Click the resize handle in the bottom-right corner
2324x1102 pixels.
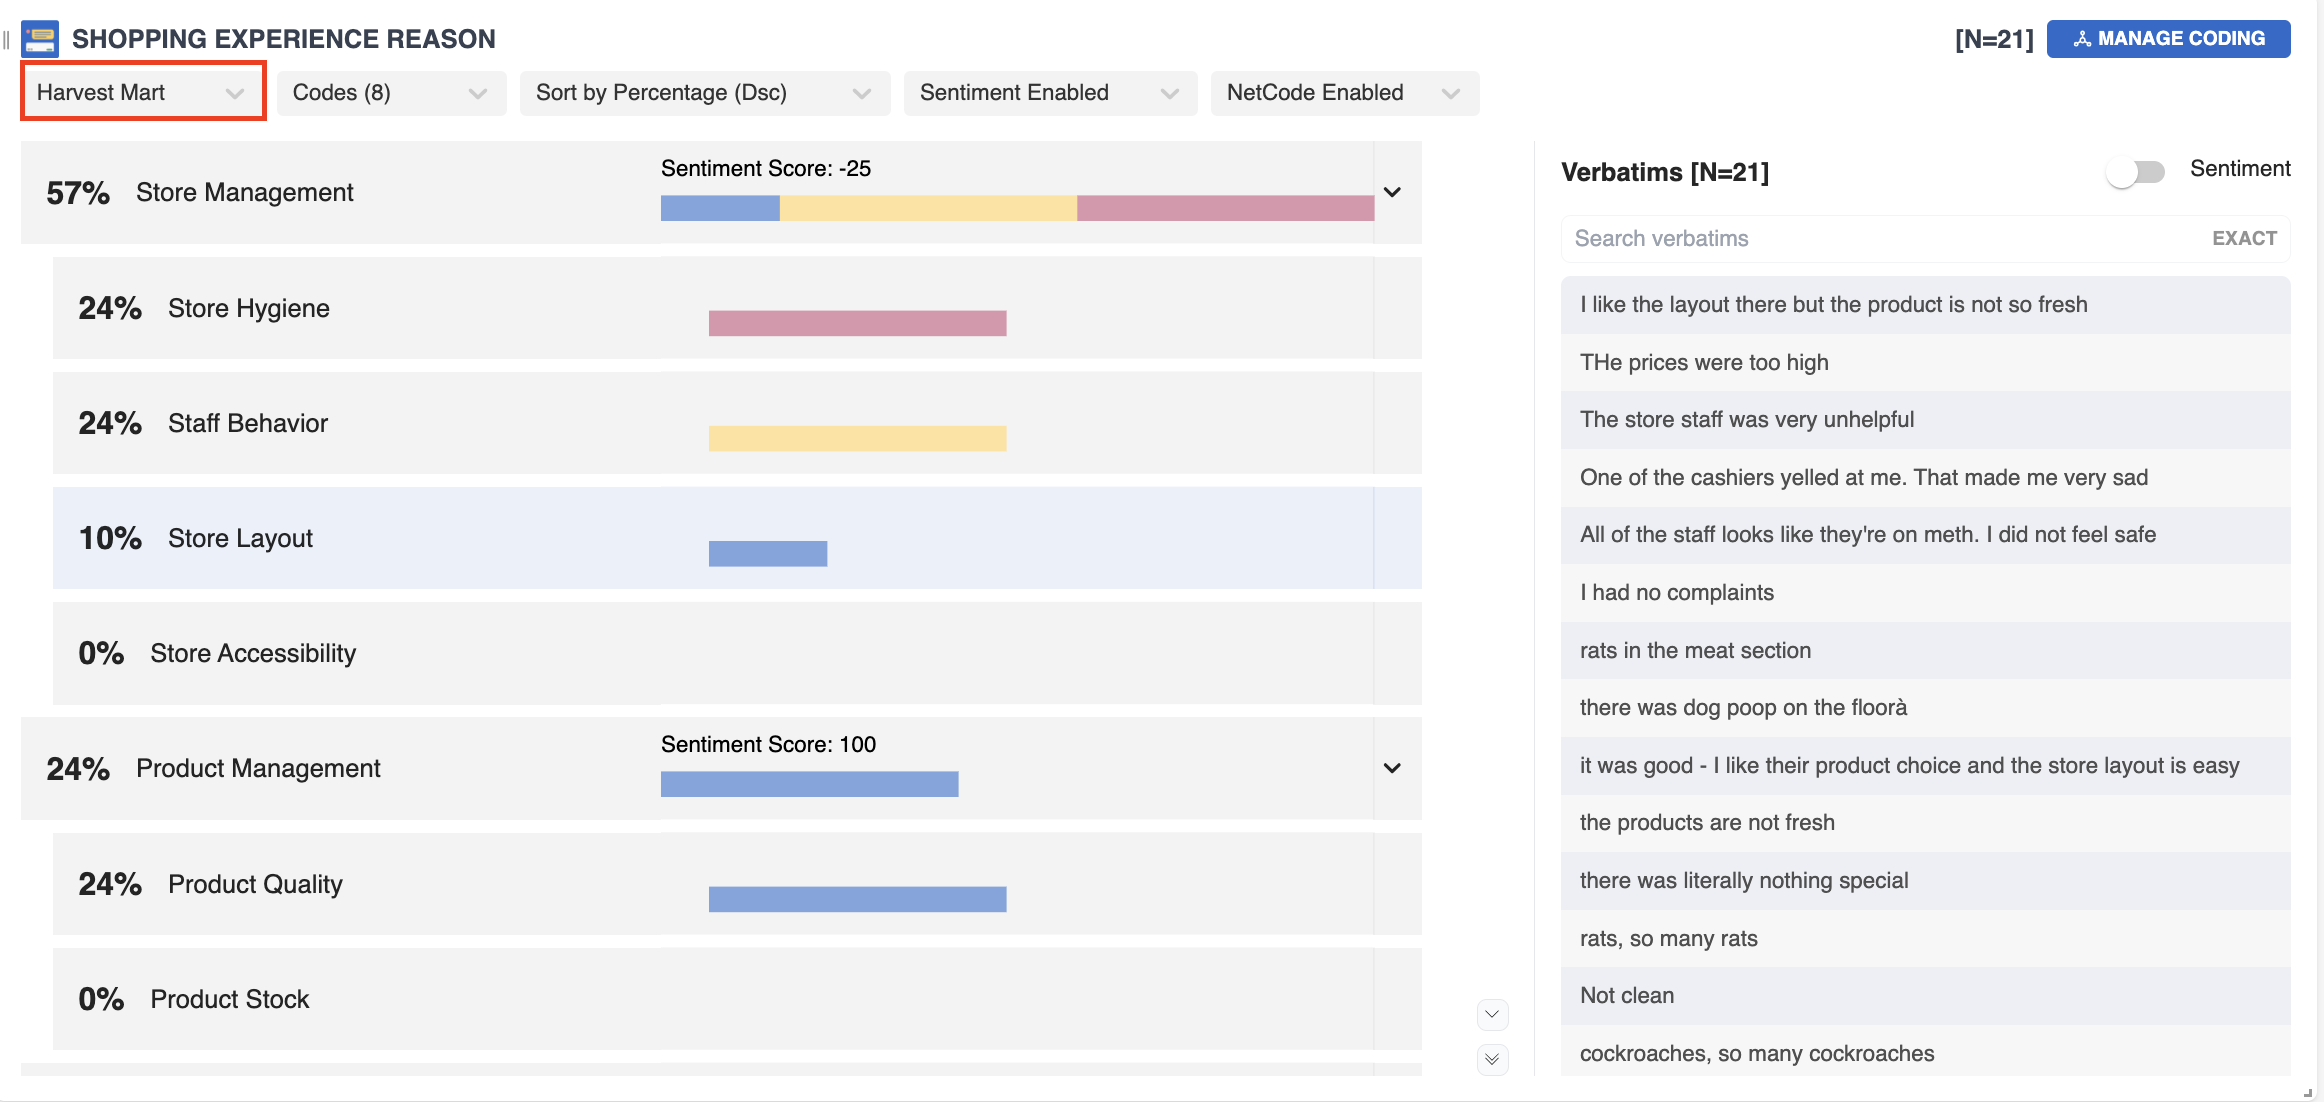pos(2308,1093)
